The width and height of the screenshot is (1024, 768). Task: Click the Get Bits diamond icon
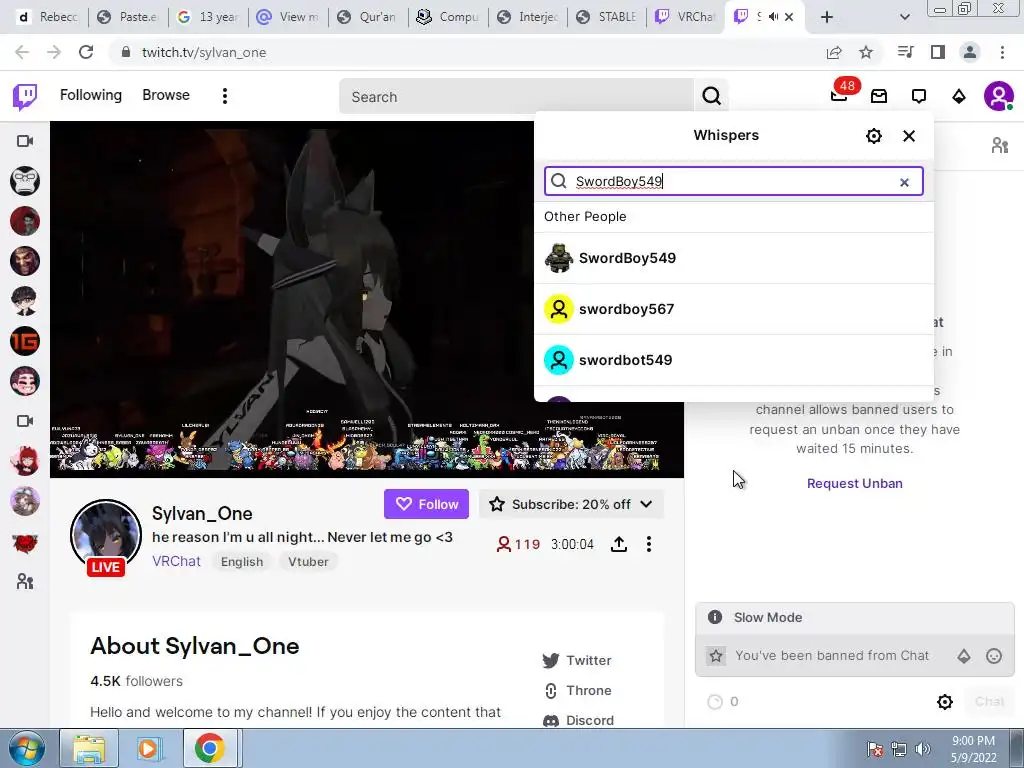tap(959, 97)
